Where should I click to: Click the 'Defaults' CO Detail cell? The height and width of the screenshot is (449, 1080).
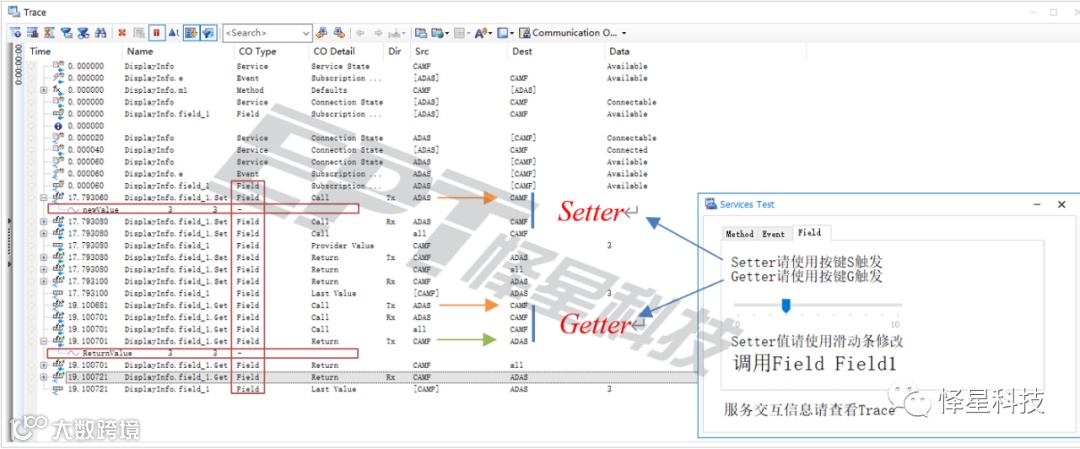[329, 90]
